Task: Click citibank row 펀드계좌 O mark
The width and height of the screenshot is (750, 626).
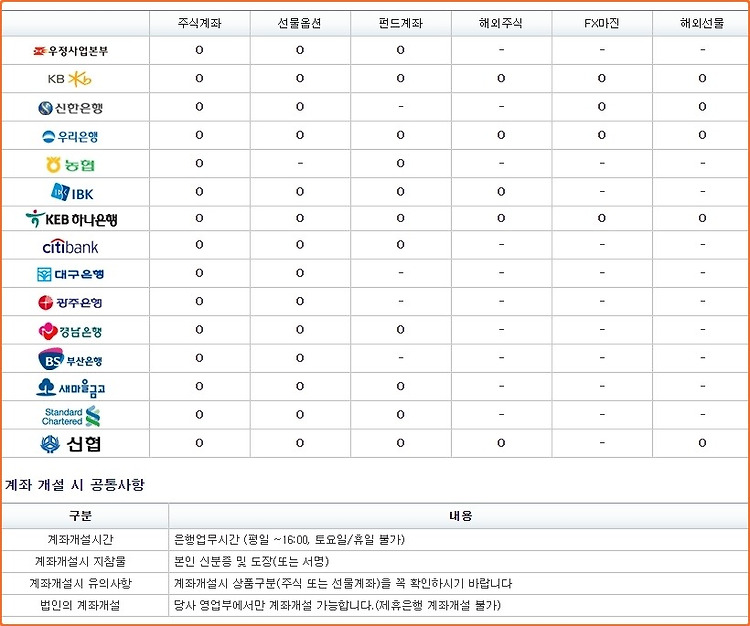Action: click(x=401, y=244)
